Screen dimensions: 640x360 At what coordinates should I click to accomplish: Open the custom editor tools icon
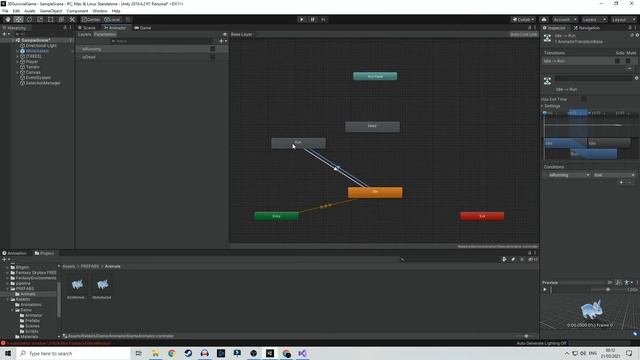pyautogui.click(x=72, y=20)
